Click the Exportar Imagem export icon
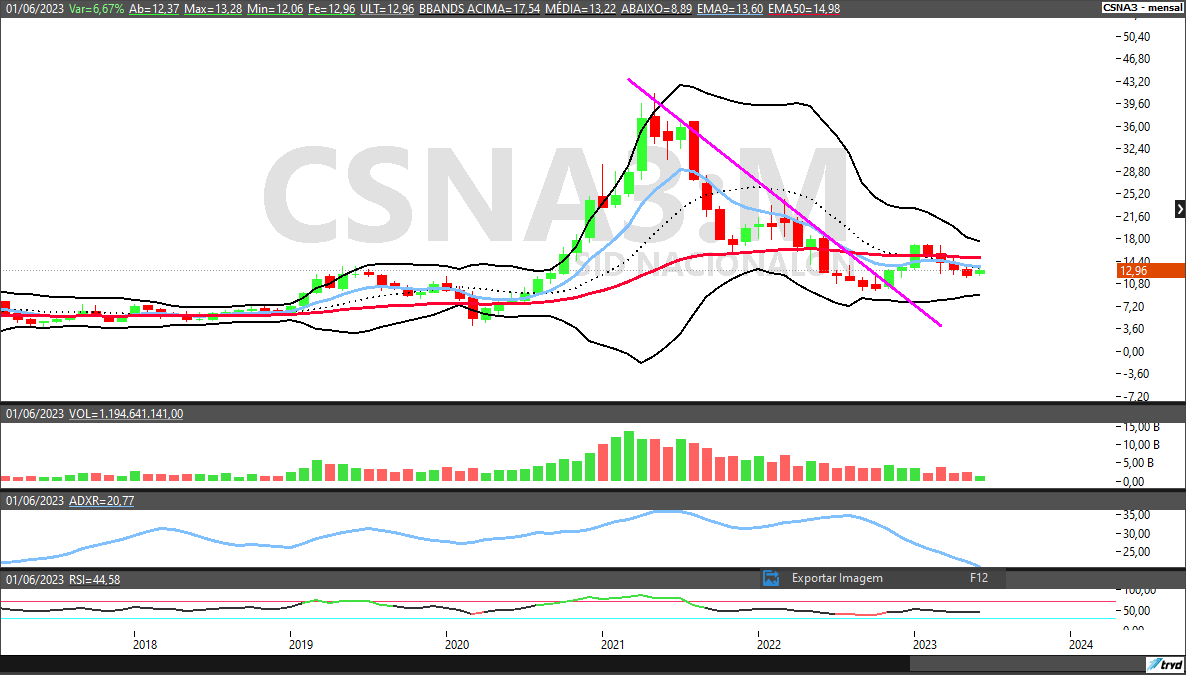The width and height of the screenshot is (1186, 675). 770,578
